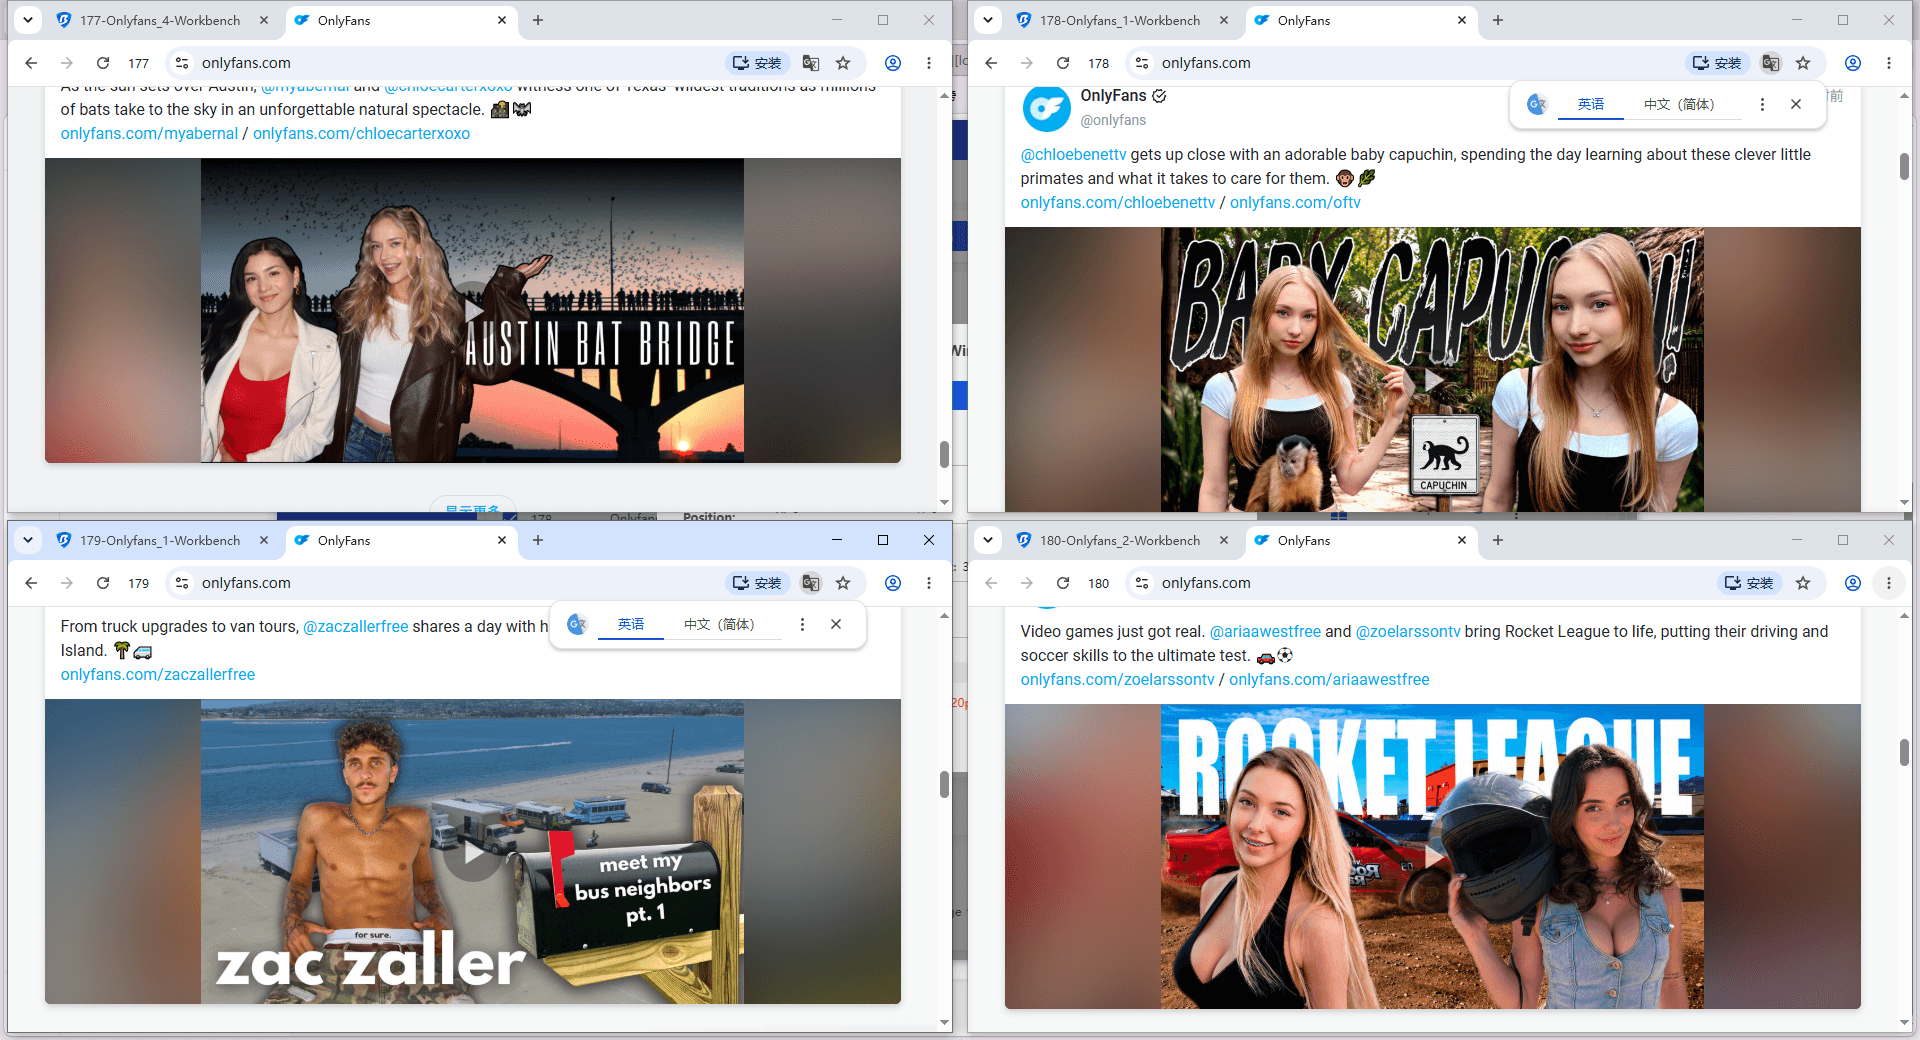Open Chrome menu in window 177
This screenshot has width=1920, height=1040.
click(x=929, y=63)
